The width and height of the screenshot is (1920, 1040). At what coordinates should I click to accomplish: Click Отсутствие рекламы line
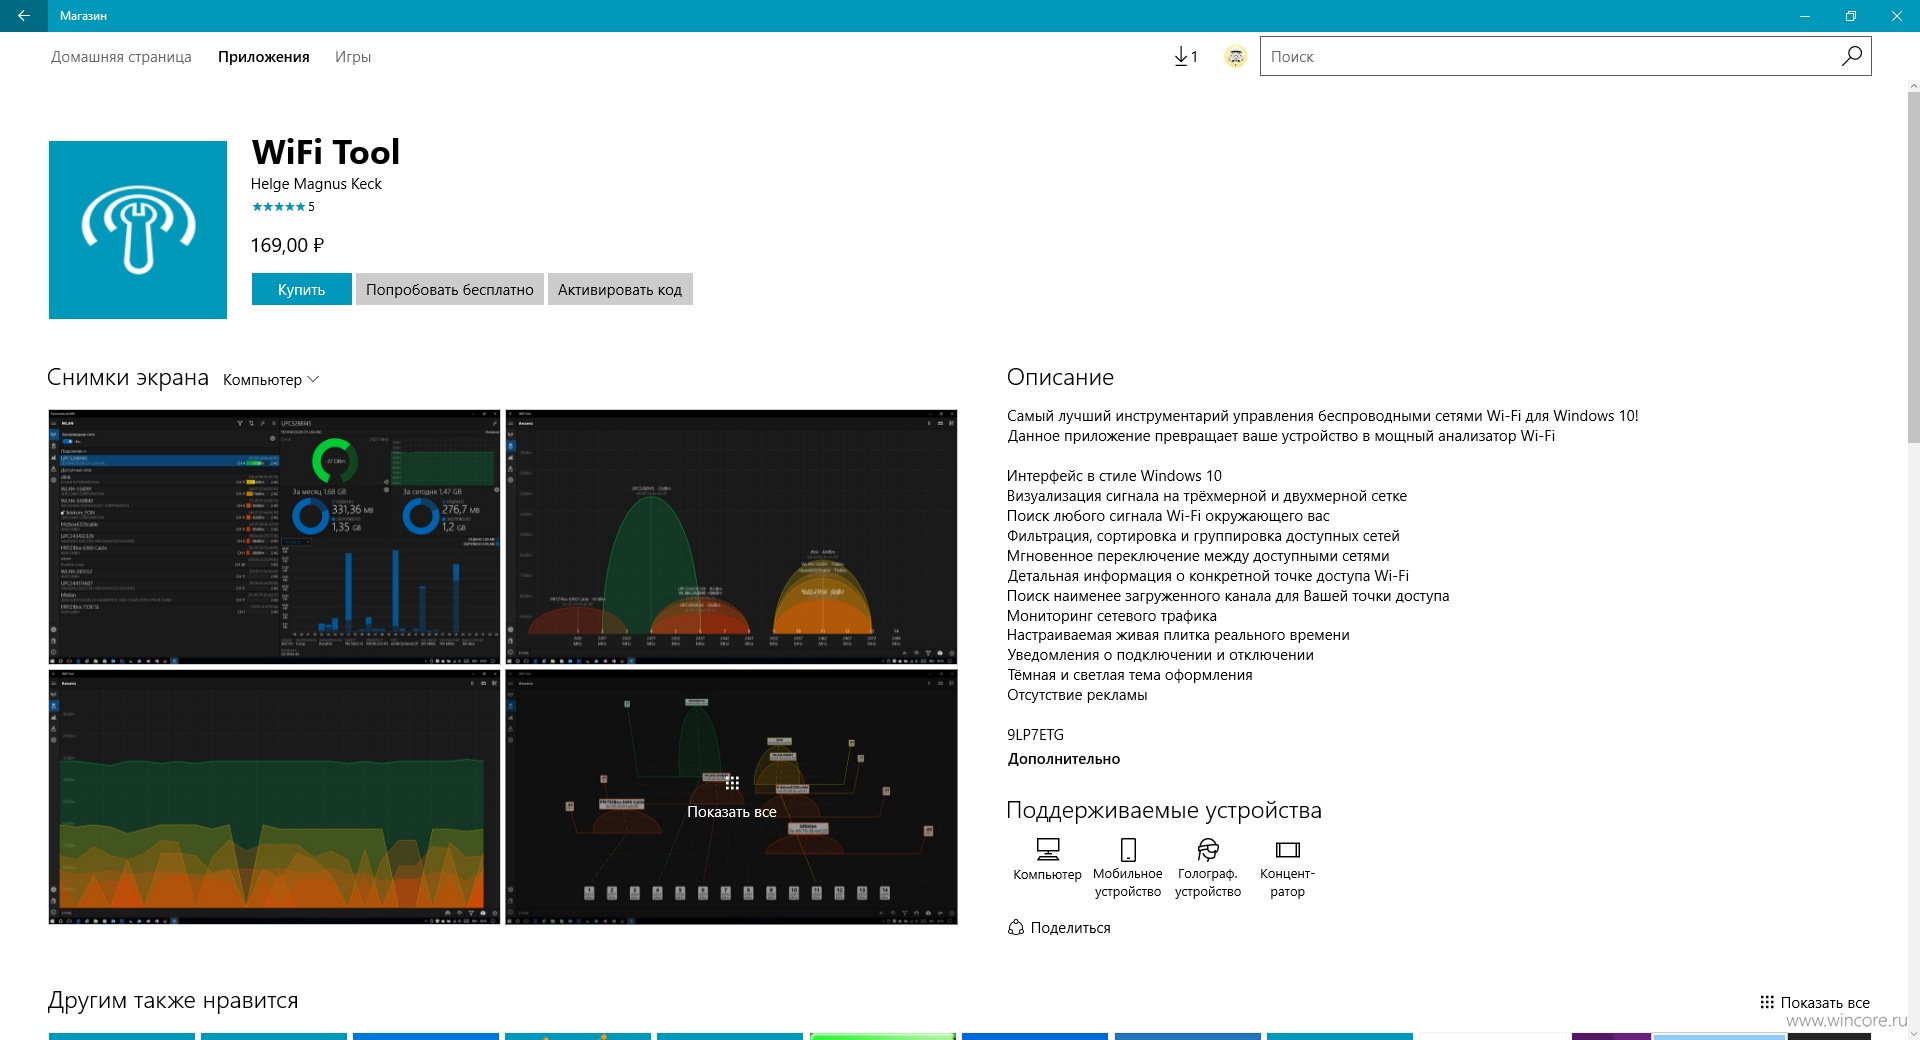click(1077, 695)
